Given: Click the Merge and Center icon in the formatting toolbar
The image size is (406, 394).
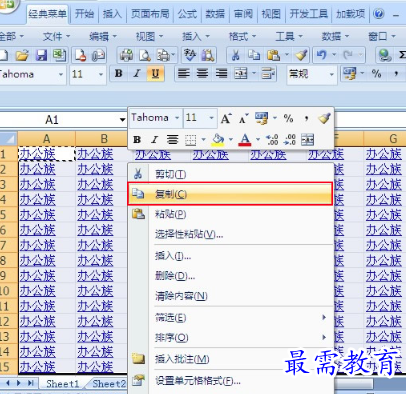Looking at the screenshot, I should tap(241, 74).
